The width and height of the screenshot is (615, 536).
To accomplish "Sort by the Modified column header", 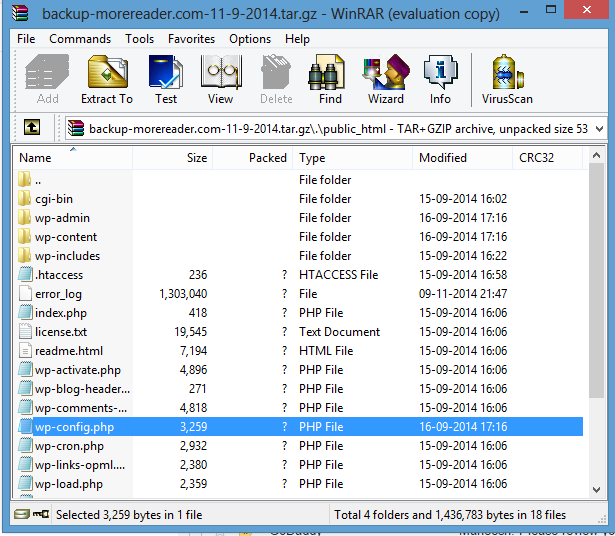I will point(463,158).
